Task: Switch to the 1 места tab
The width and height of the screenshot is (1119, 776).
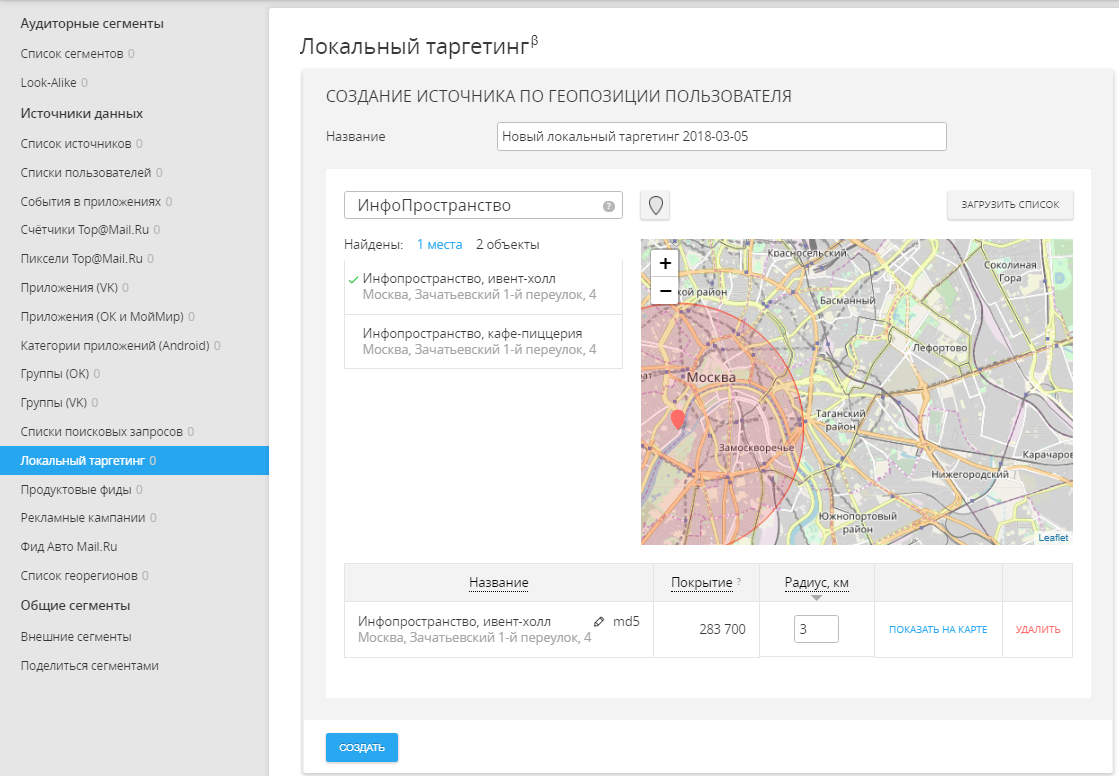Action: 439,244
